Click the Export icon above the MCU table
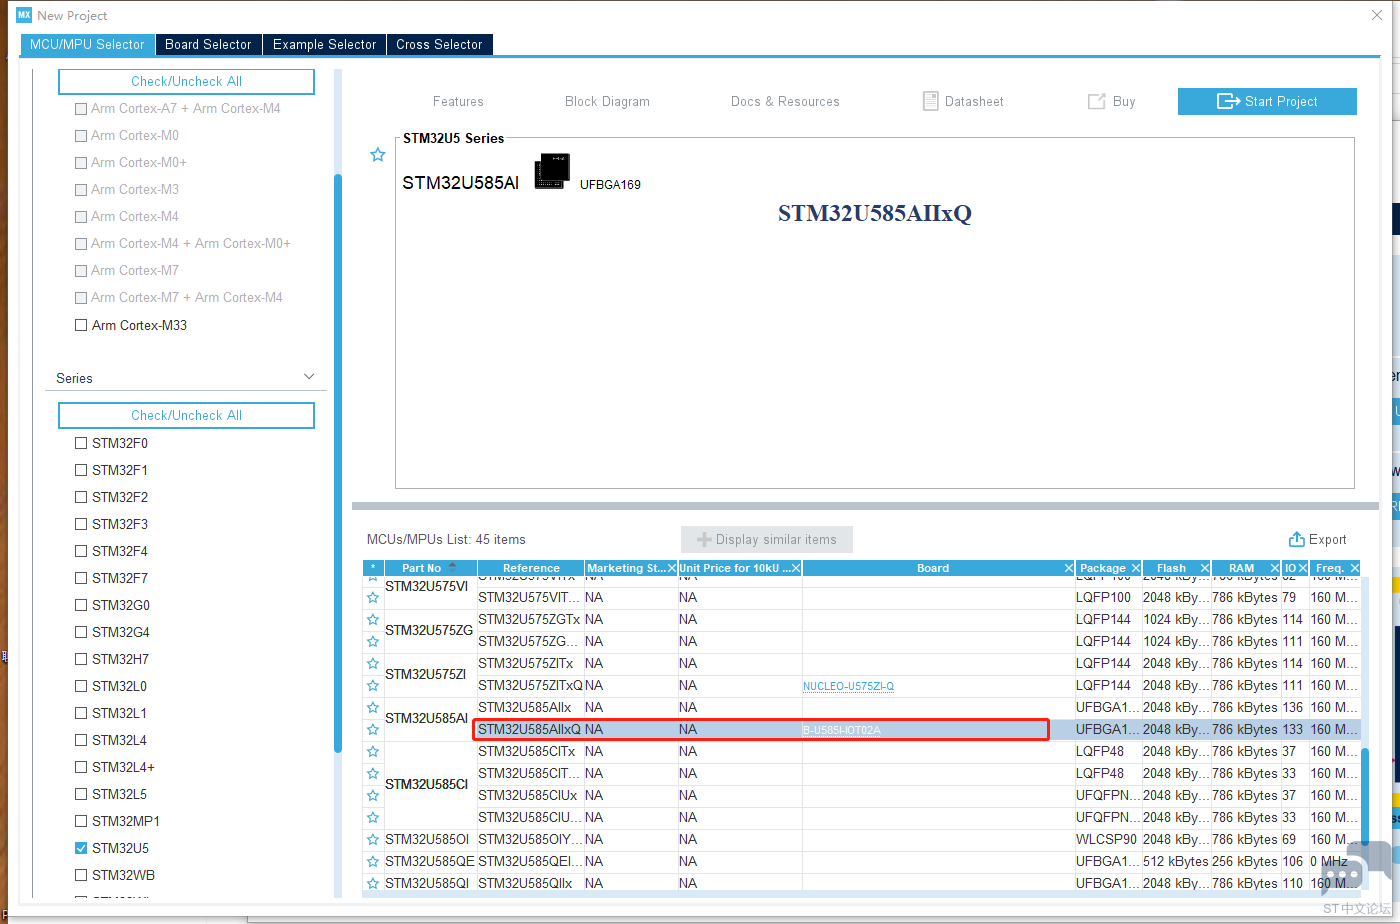The image size is (1400, 924). pyautogui.click(x=1297, y=539)
